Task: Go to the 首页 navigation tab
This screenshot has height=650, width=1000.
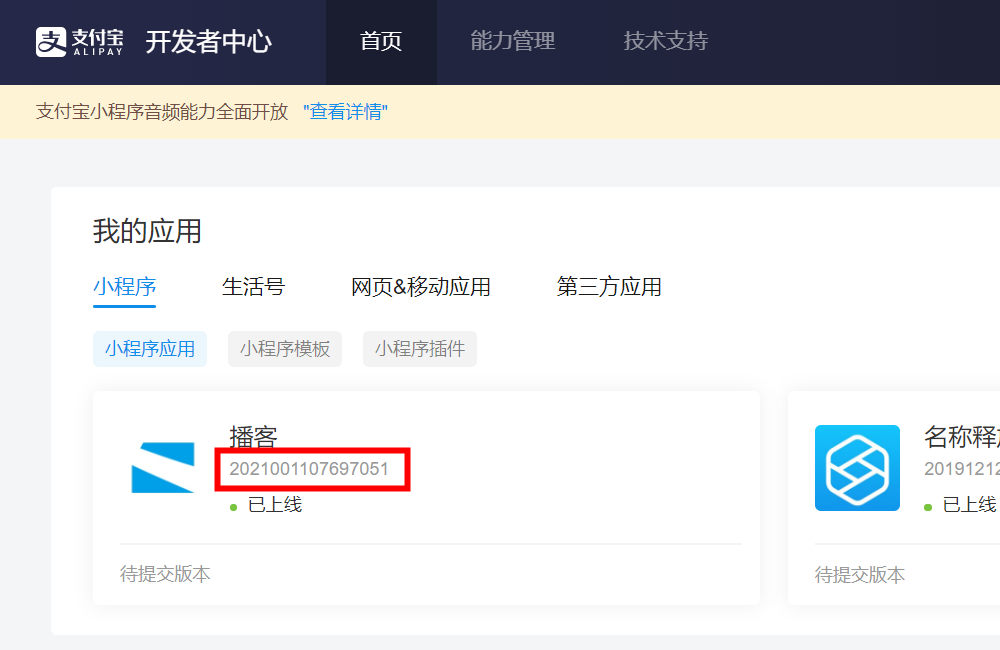Action: pyautogui.click(x=381, y=41)
